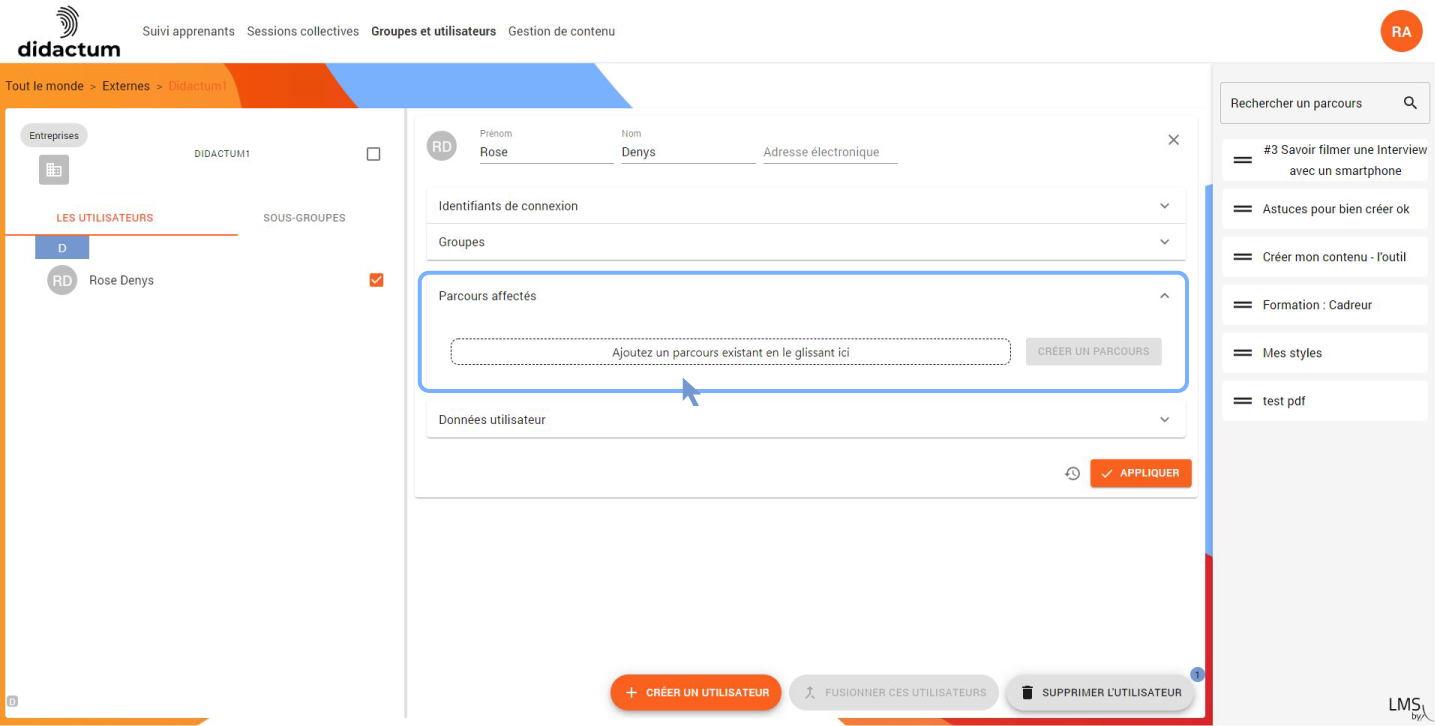Go to Tout le monde breadcrumb
1435x726 pixels.
[44, 86]
